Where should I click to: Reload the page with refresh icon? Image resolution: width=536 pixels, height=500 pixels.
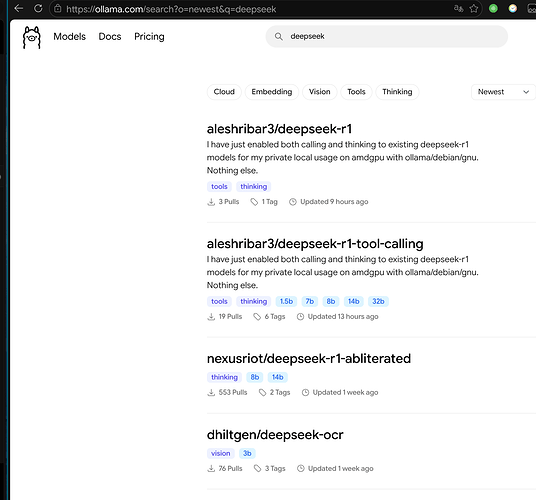(x=38, y=8)
